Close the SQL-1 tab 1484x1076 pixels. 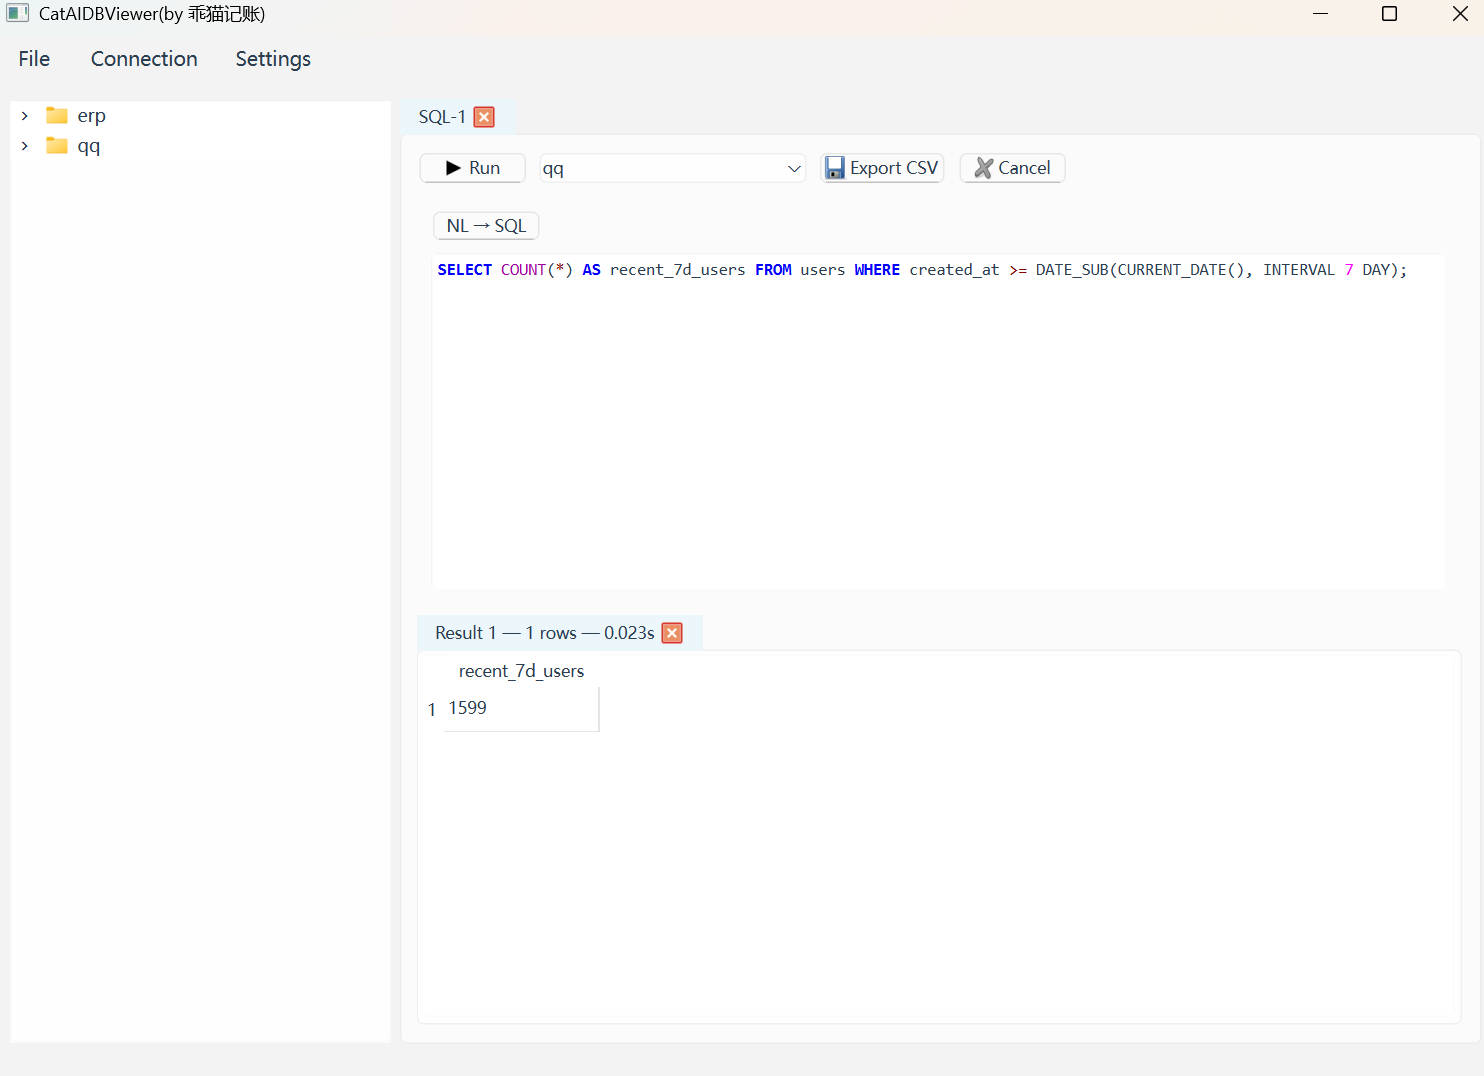click(484, 117)
